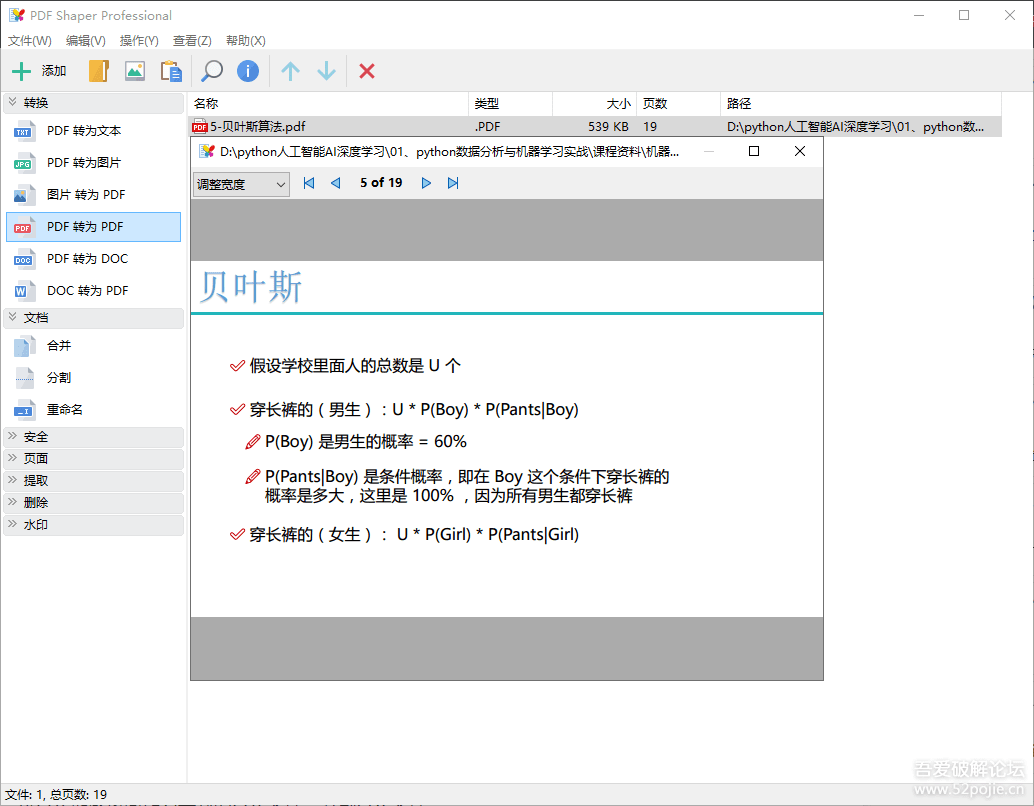Go to next page in preview
1034x806 pixels.
pos(426,183)
